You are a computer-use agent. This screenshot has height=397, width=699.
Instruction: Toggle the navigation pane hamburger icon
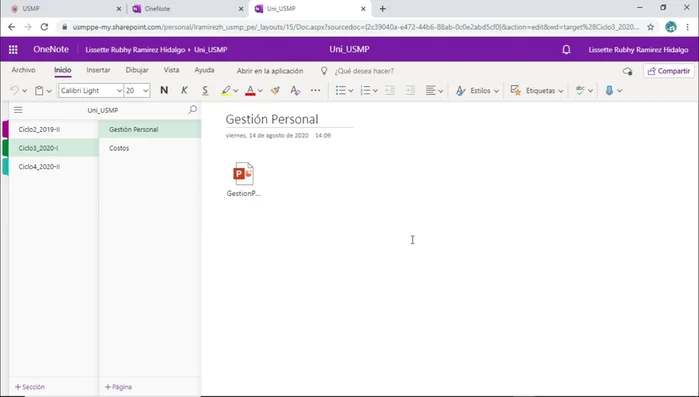tap(18, 110)
